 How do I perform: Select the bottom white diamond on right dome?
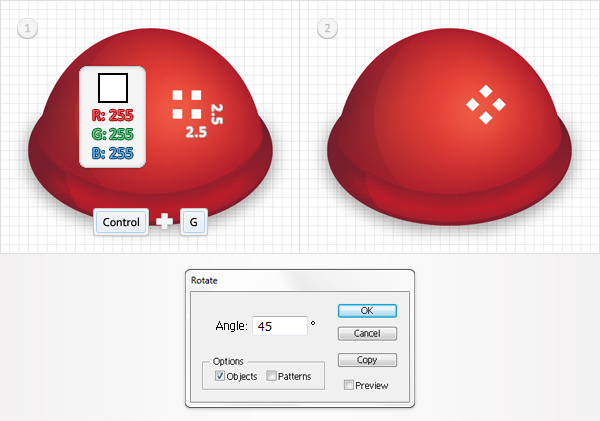486,118
